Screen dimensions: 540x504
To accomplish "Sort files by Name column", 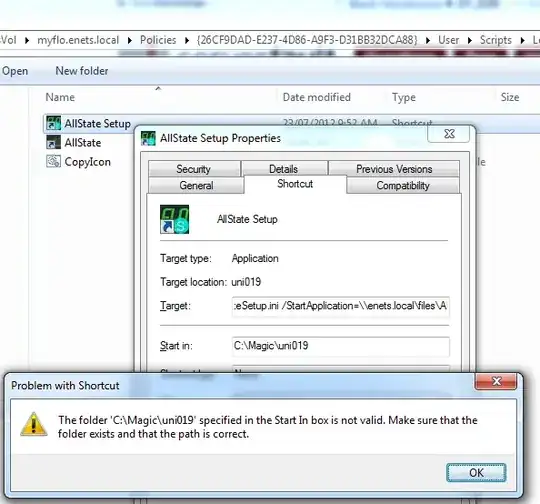I will point(60,97).
